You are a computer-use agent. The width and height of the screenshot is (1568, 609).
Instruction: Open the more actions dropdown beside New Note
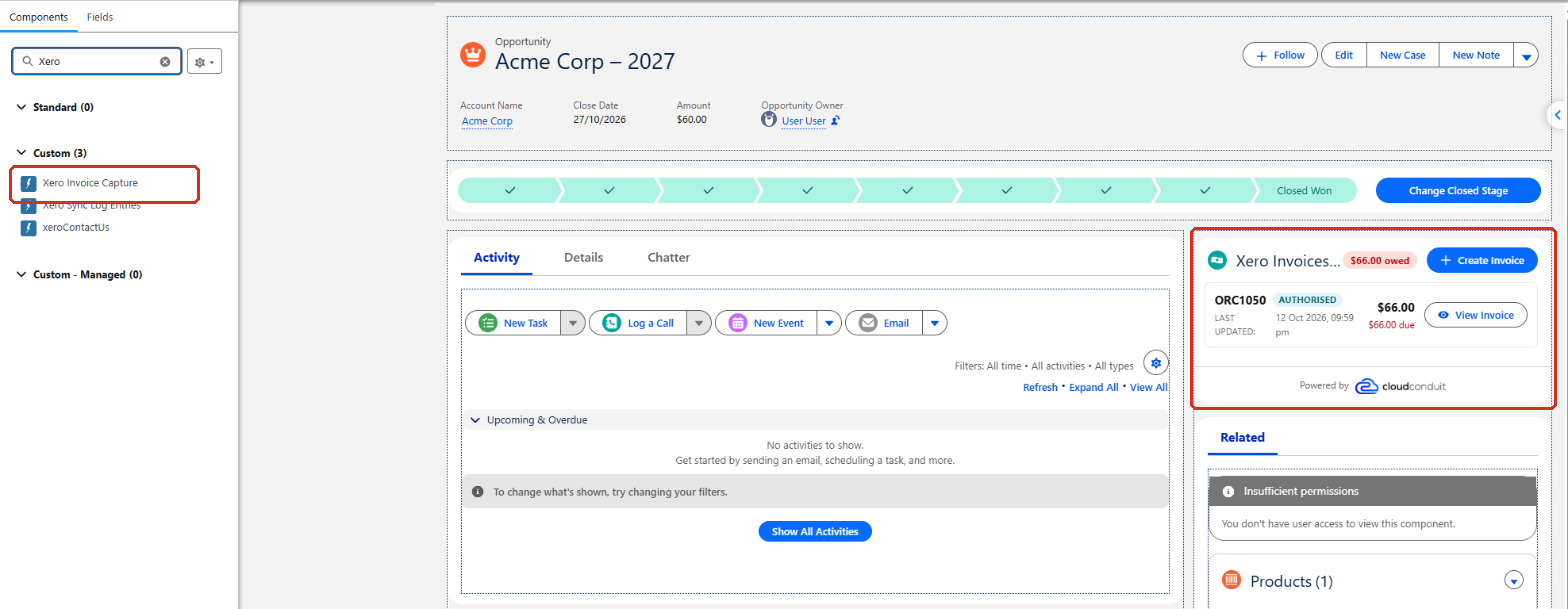click(1527, 56)
